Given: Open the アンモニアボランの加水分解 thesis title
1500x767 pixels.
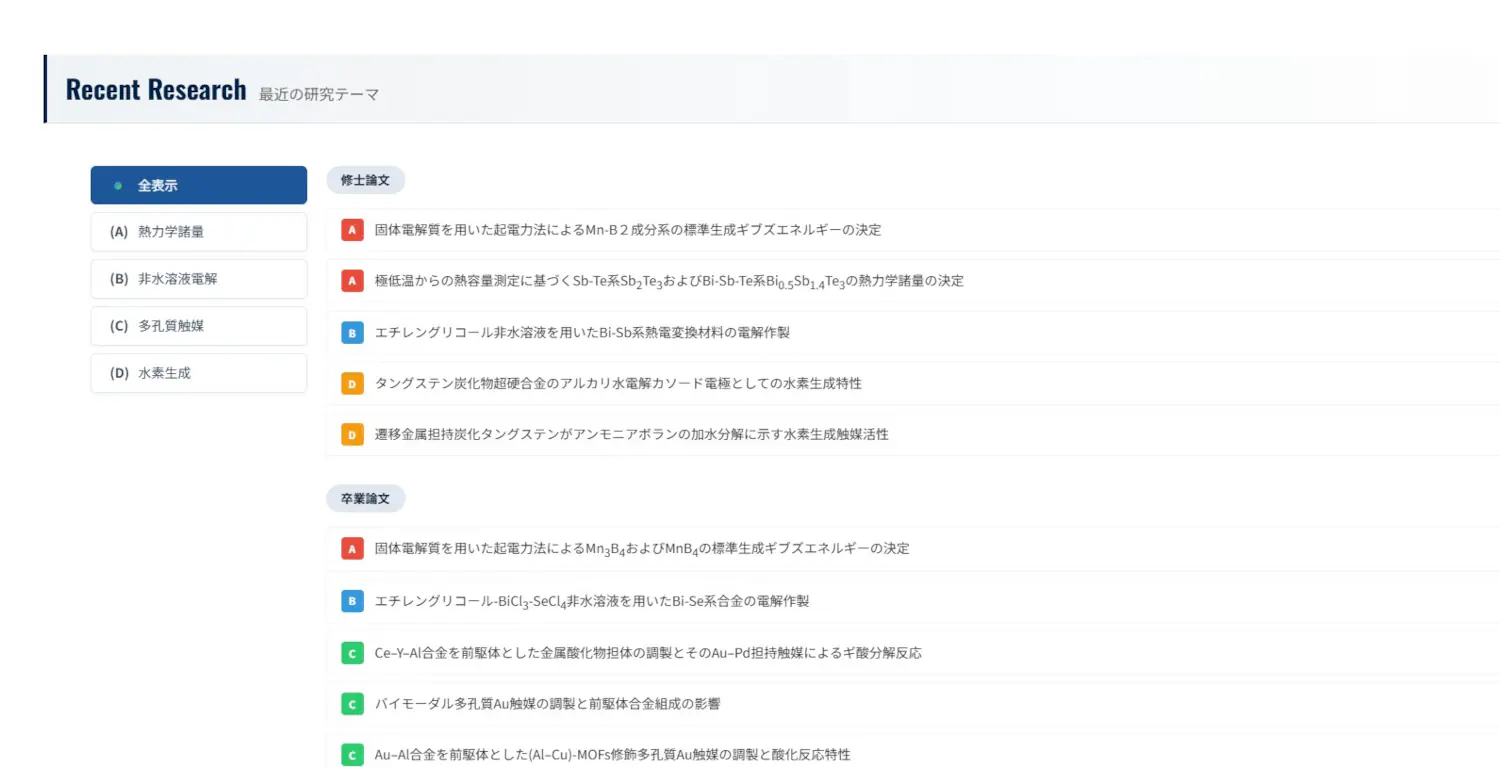Looking at the screenshot, I should pos(632,434).
